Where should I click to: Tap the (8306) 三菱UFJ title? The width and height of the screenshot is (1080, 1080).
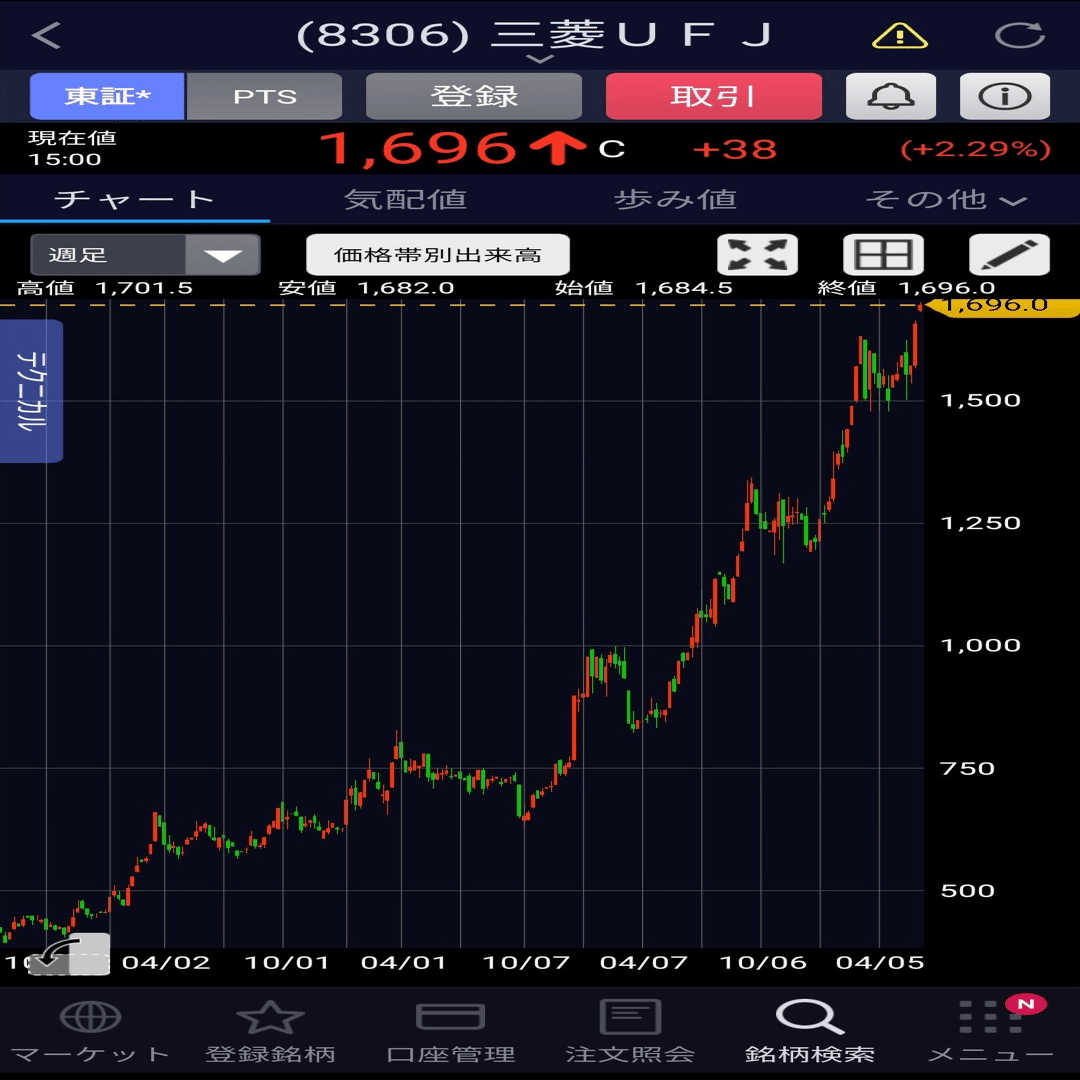(x=534, y=34)
